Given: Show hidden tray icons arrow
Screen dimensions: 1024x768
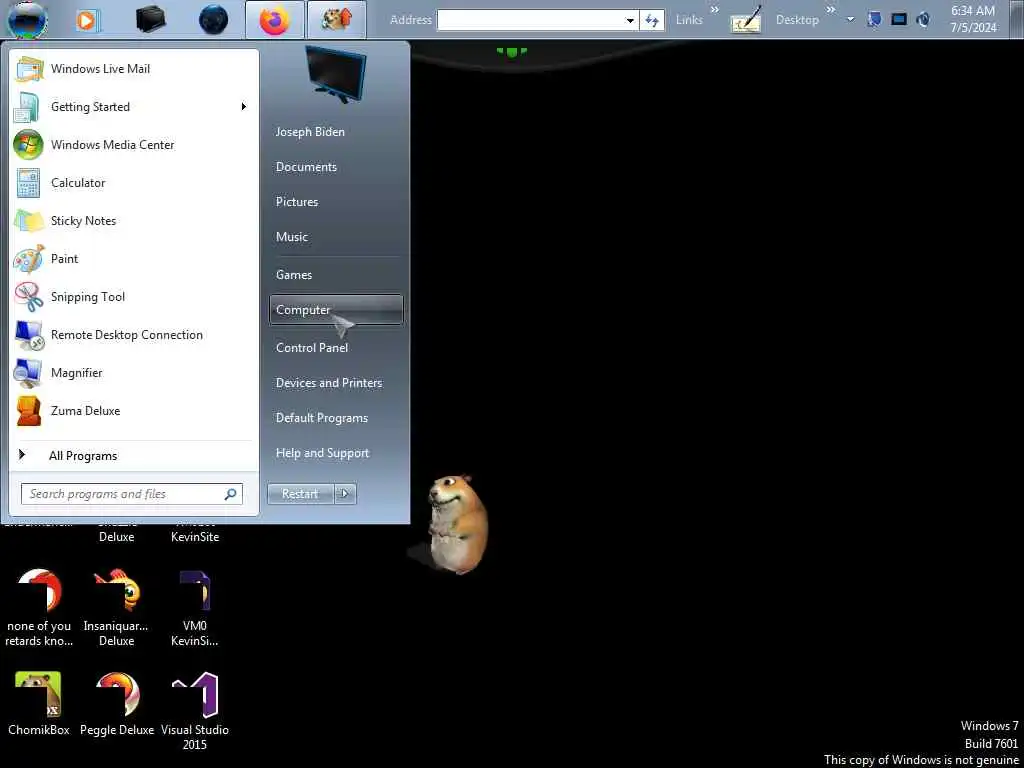Looking at the screenshot, I should 850,20.
